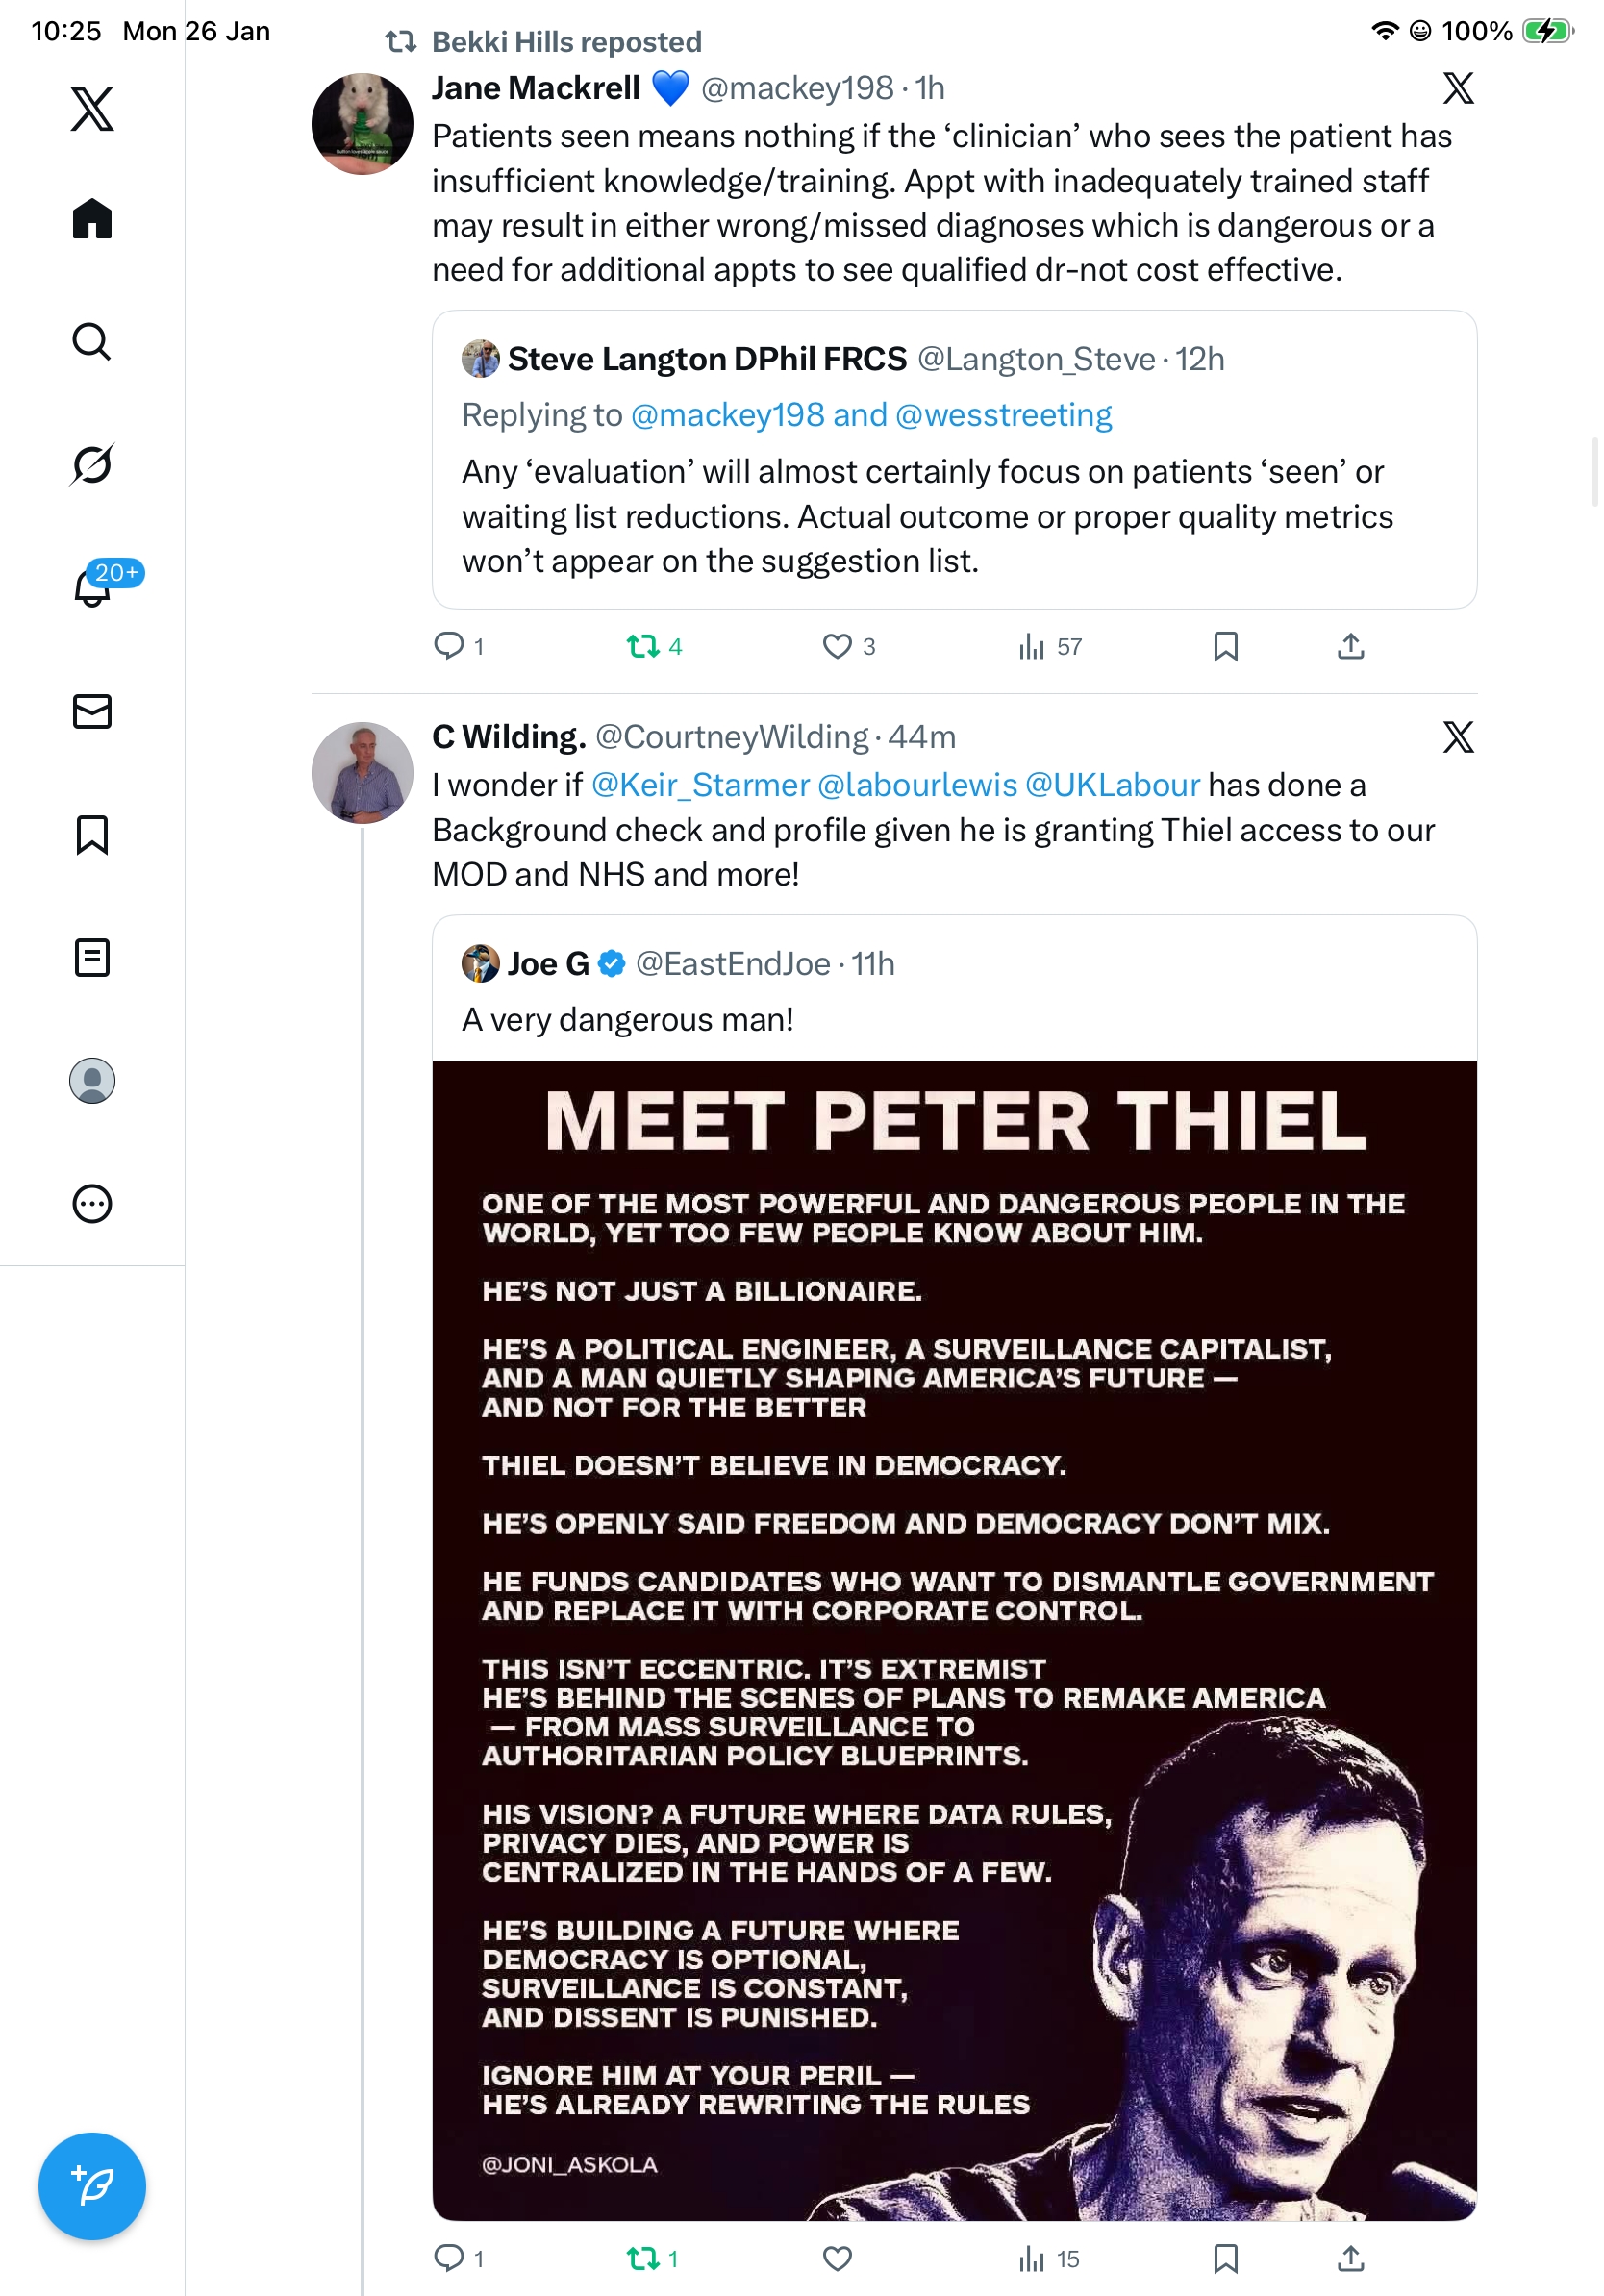Open the Home feed icon
Screen dimensions: 1604x2296
click(92, 219)
